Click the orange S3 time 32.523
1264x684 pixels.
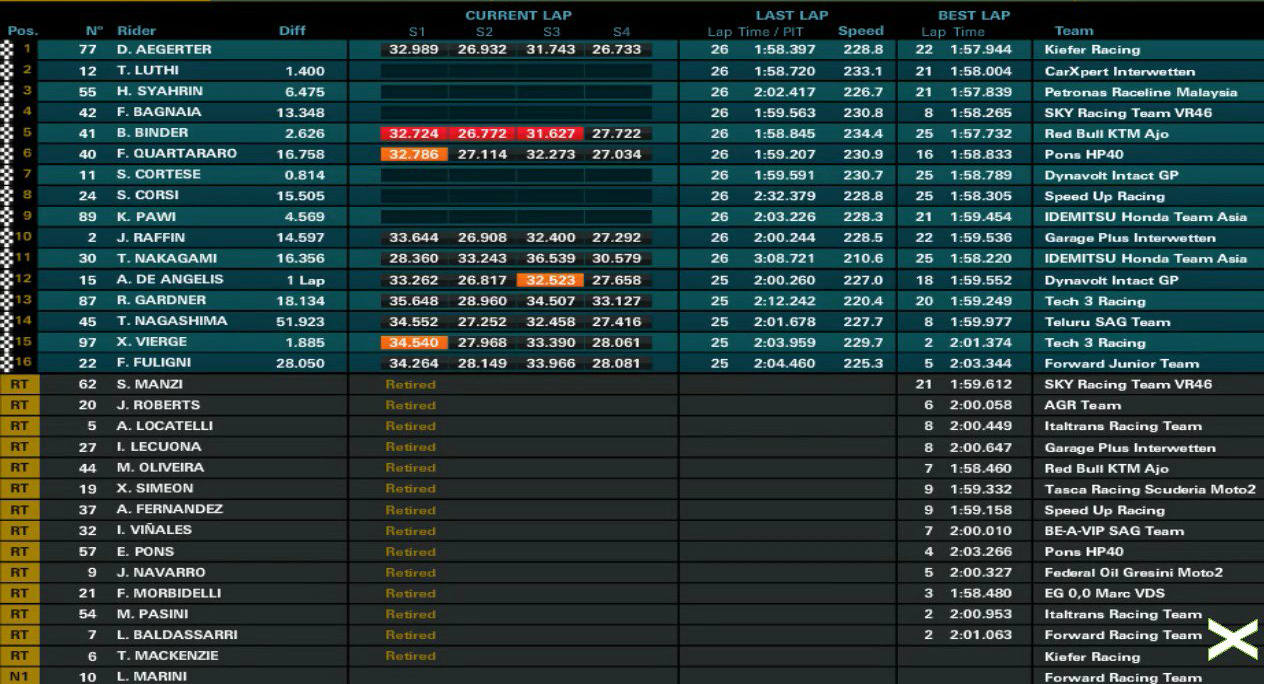click(x=550, y=280)
